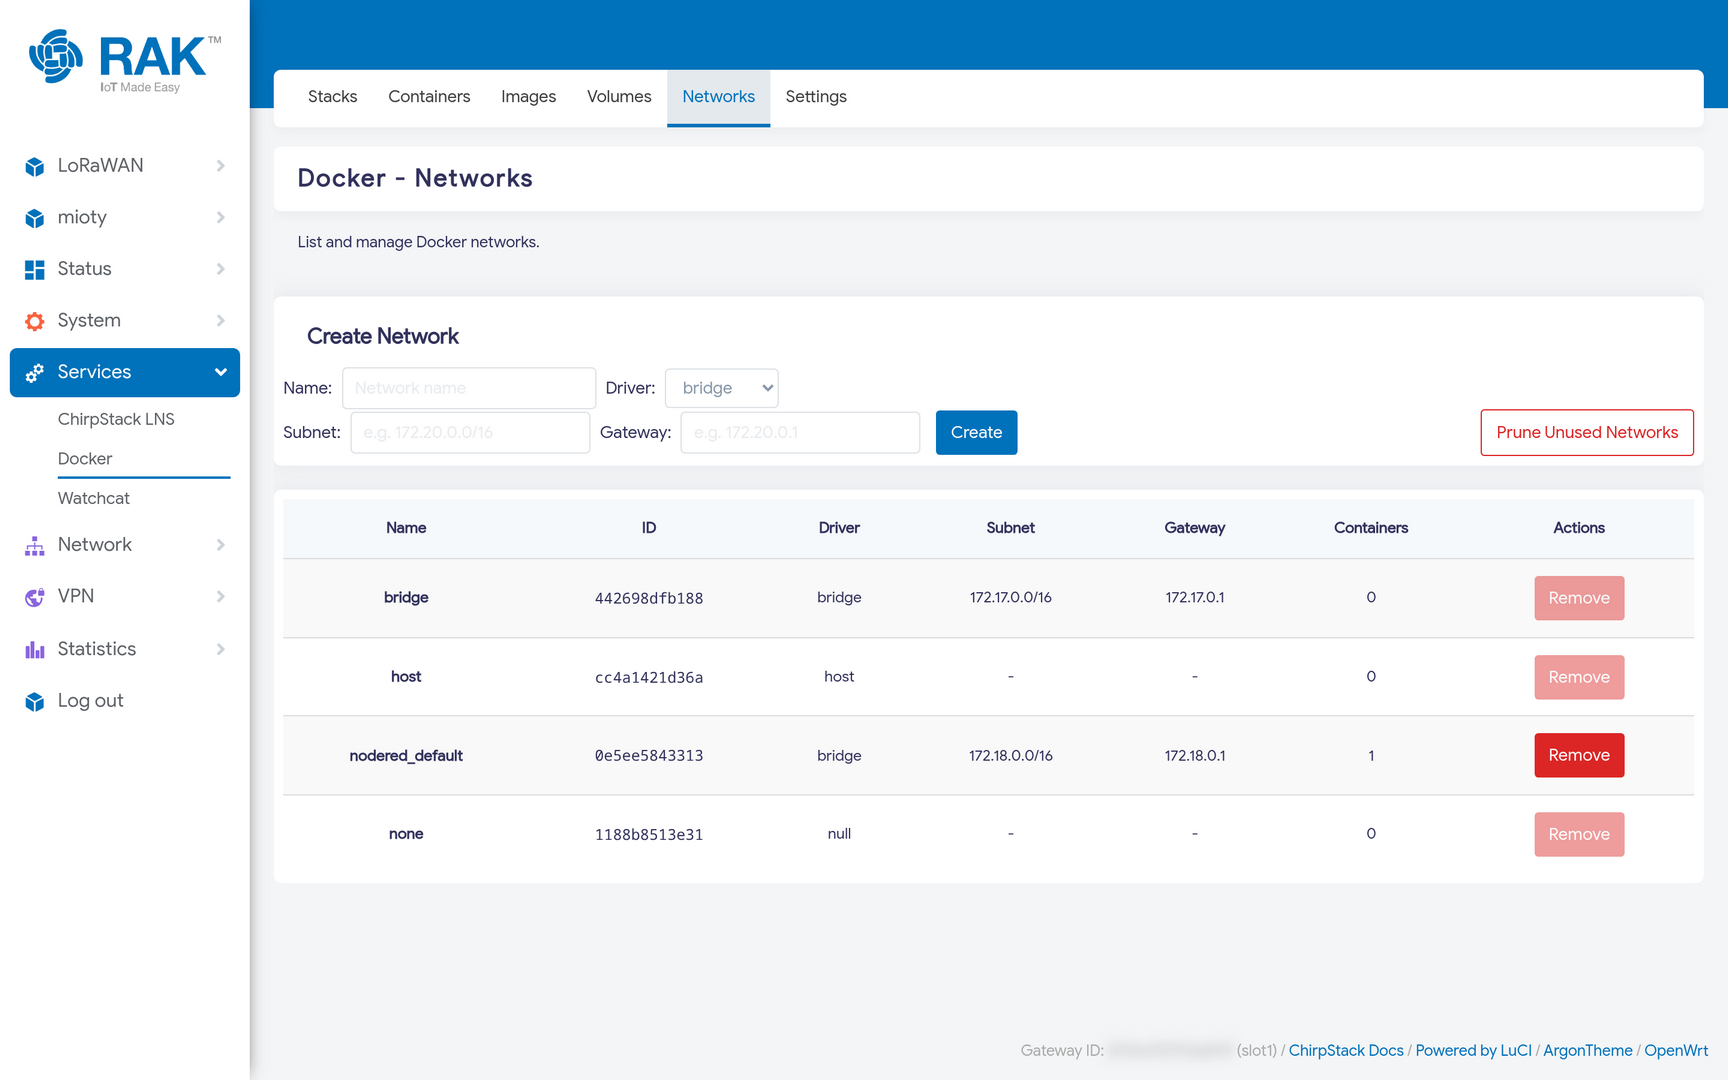Screen dimensions: 1728x1080
Task: Remove the host network
Action: pyautogui.click(x=1579, y=677)
